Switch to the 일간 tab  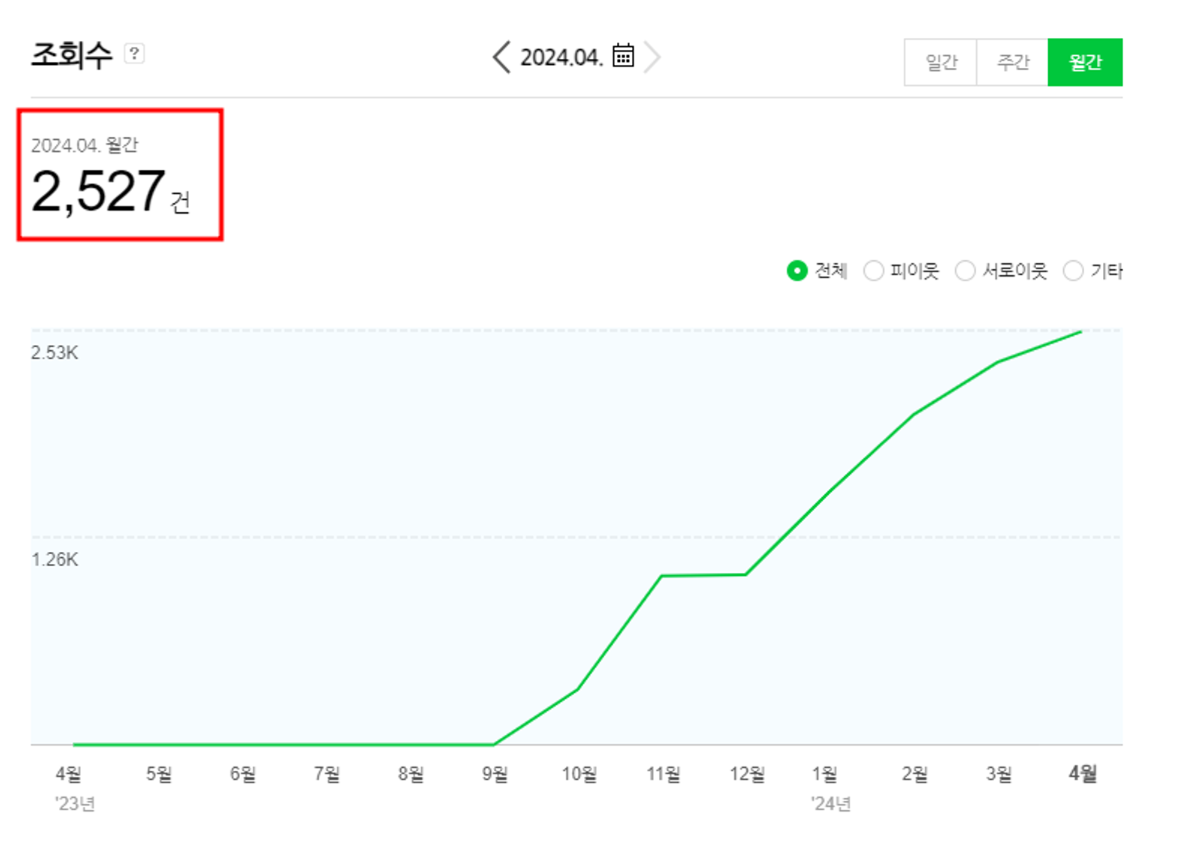(941, 62)
